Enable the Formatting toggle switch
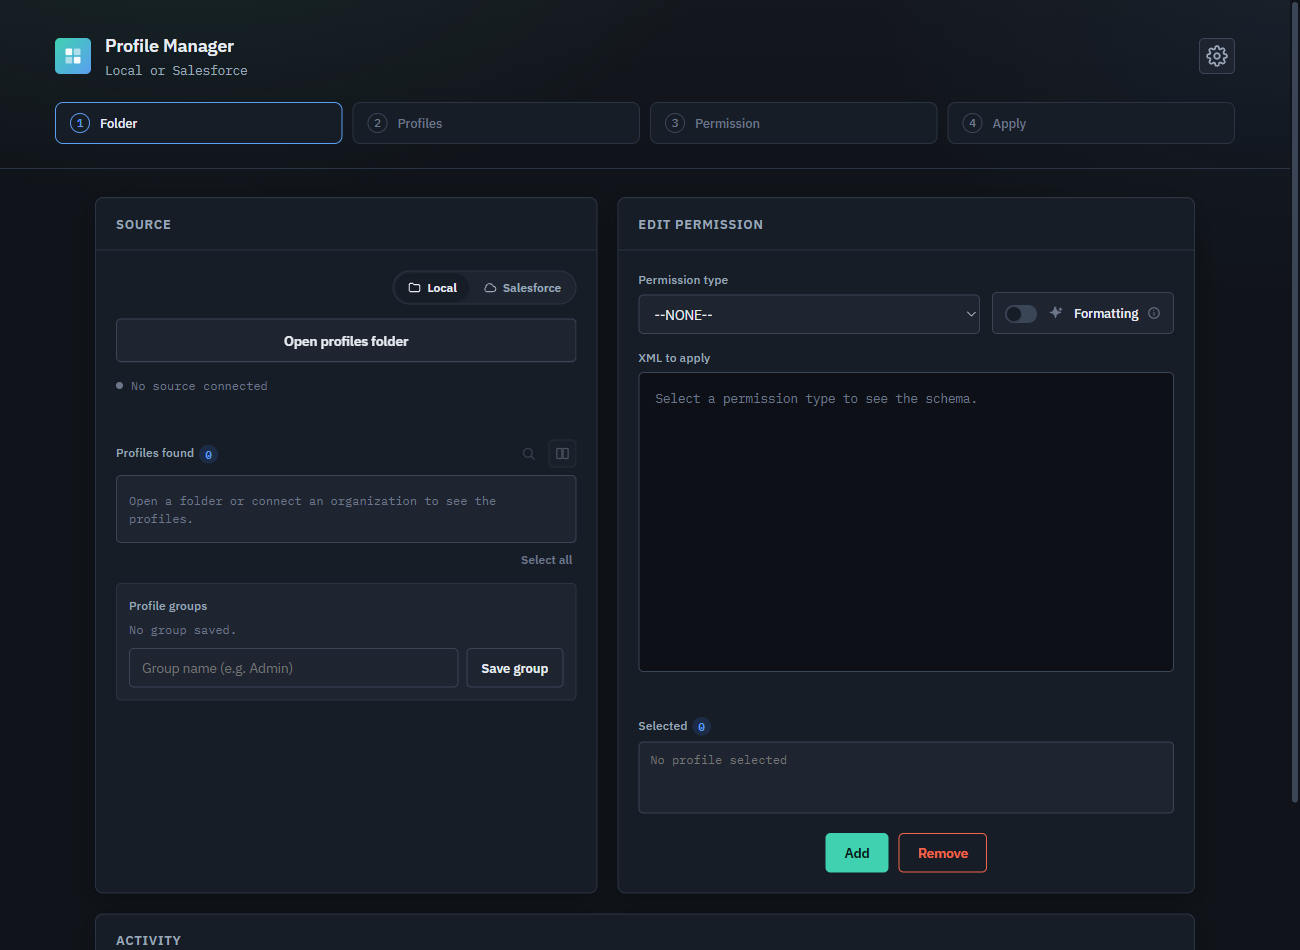1300x950 pixels. pyautogui.click(x=1020, y=314)
